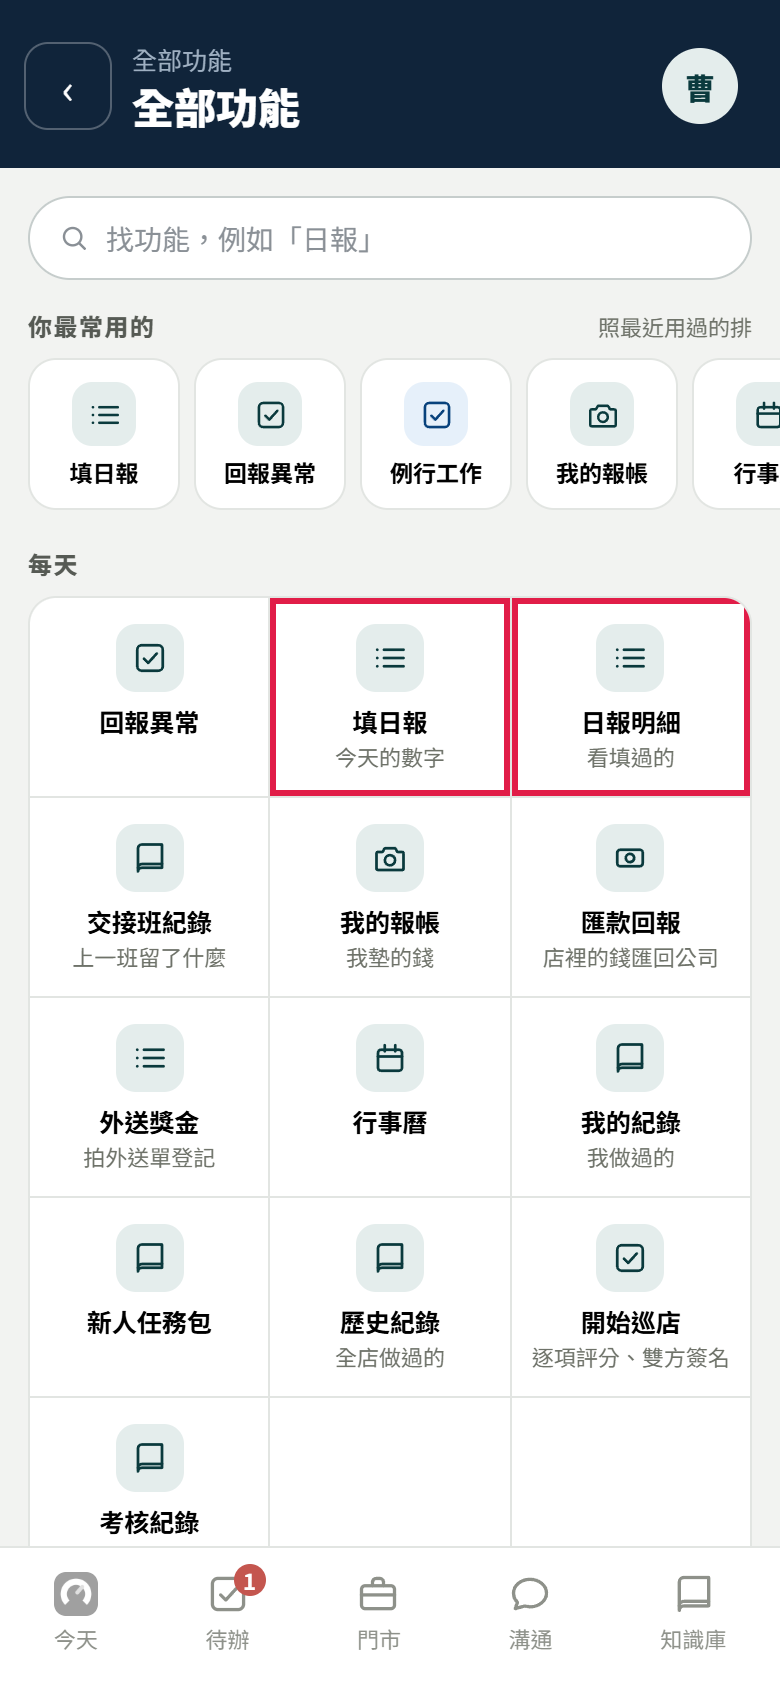Open 日報明細 tile

click(631, 697)
